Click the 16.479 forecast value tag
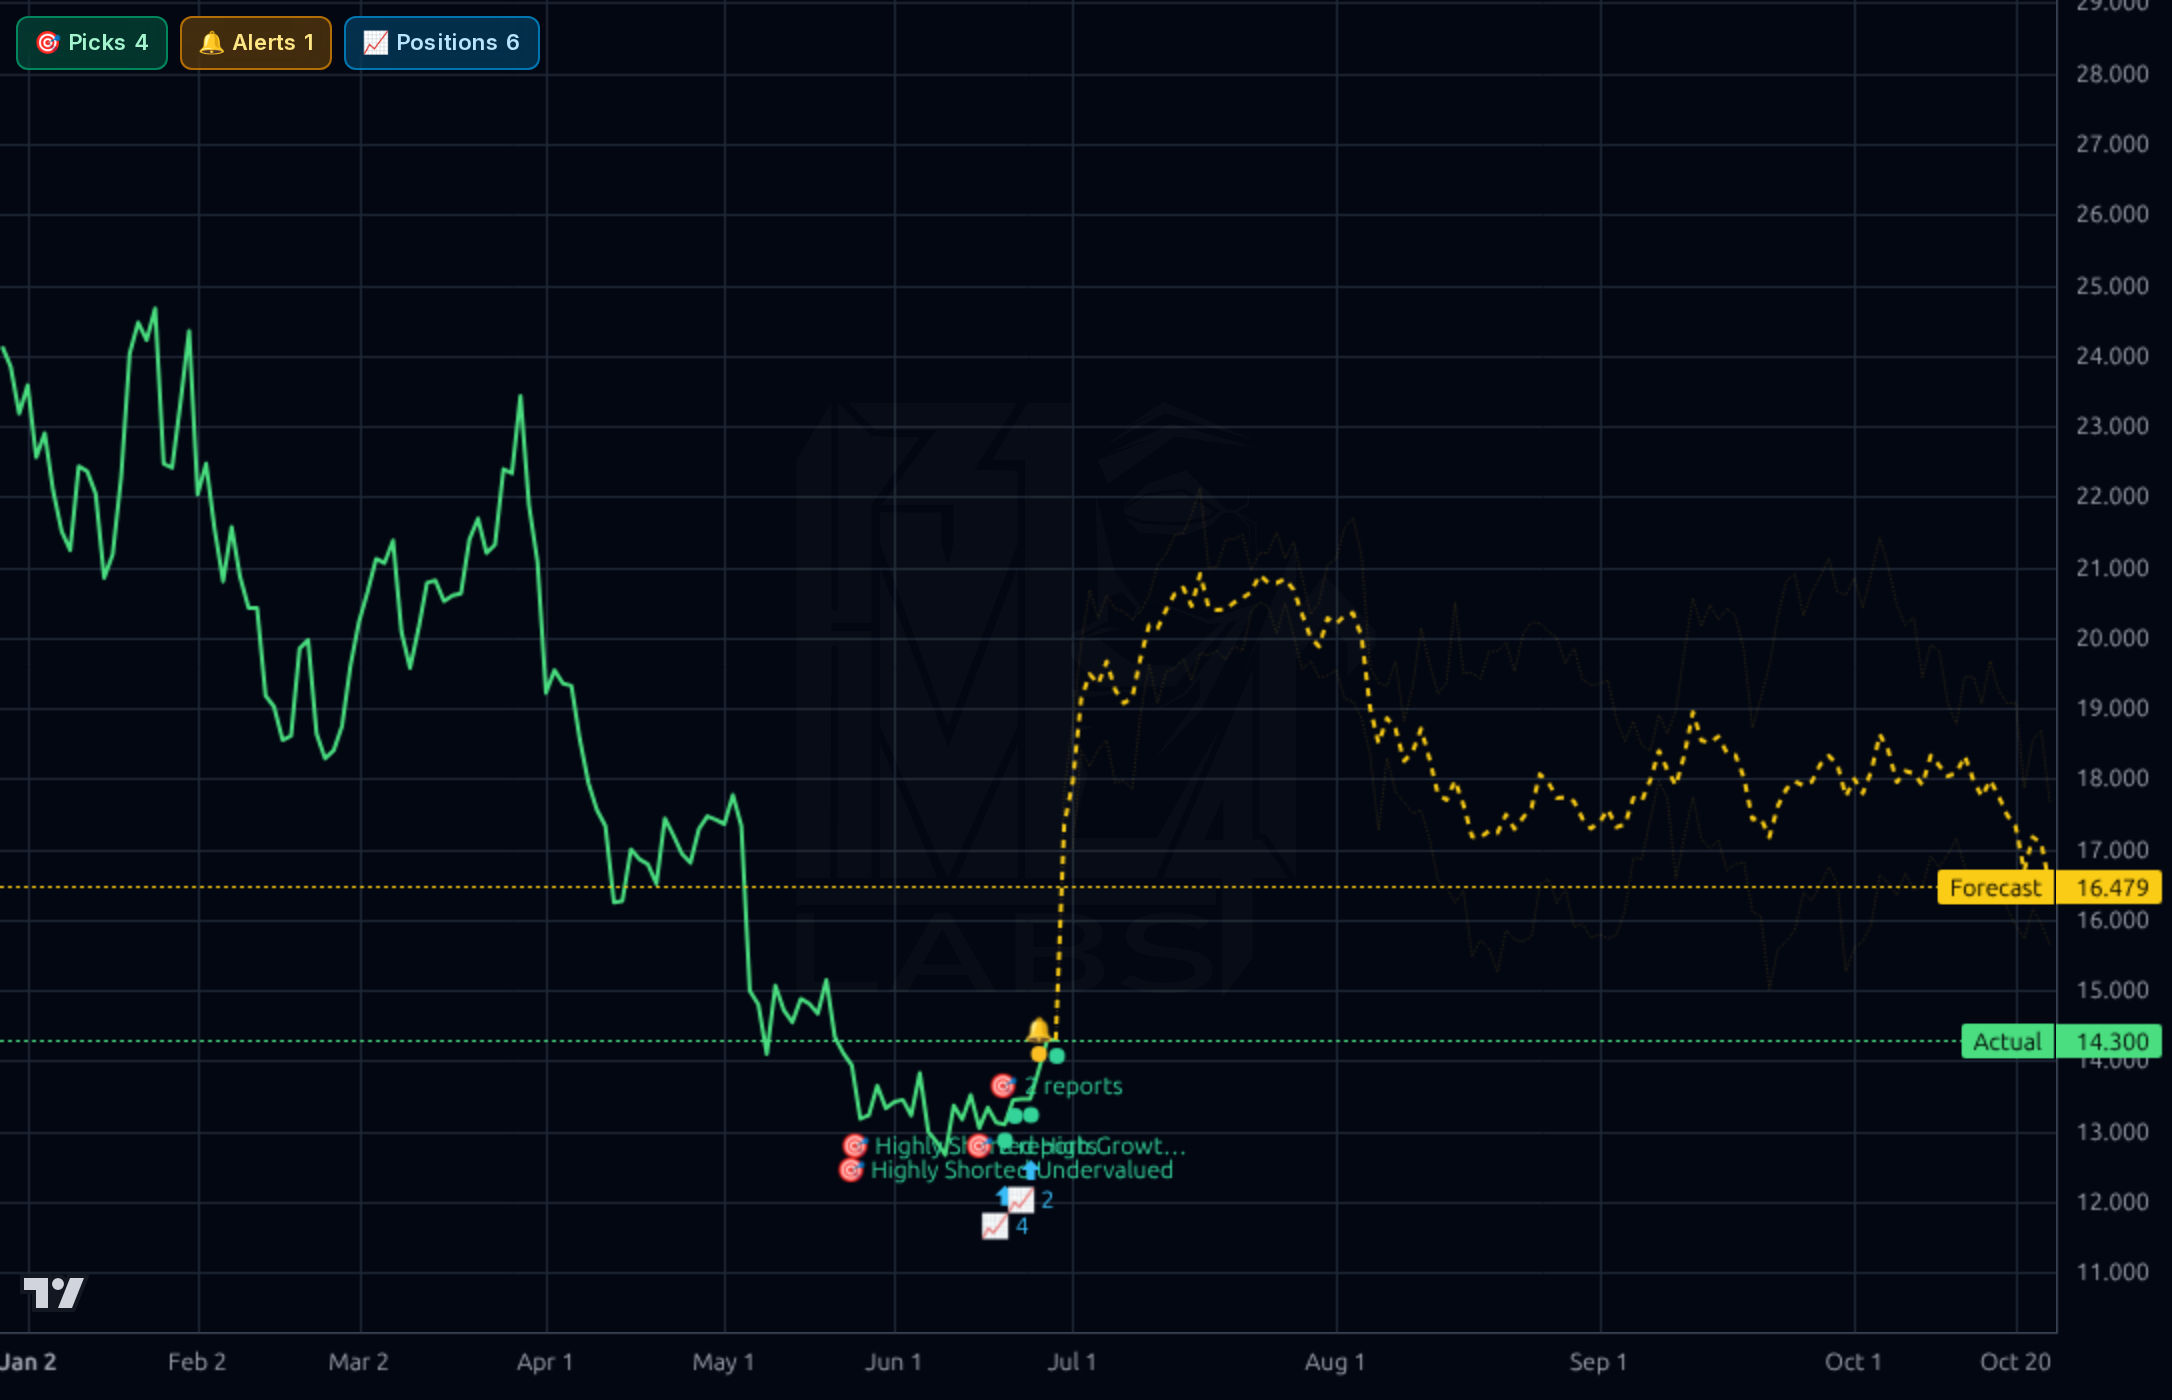The height and width of the screenshot is (1400, 2172). (x=2110, y=888)
